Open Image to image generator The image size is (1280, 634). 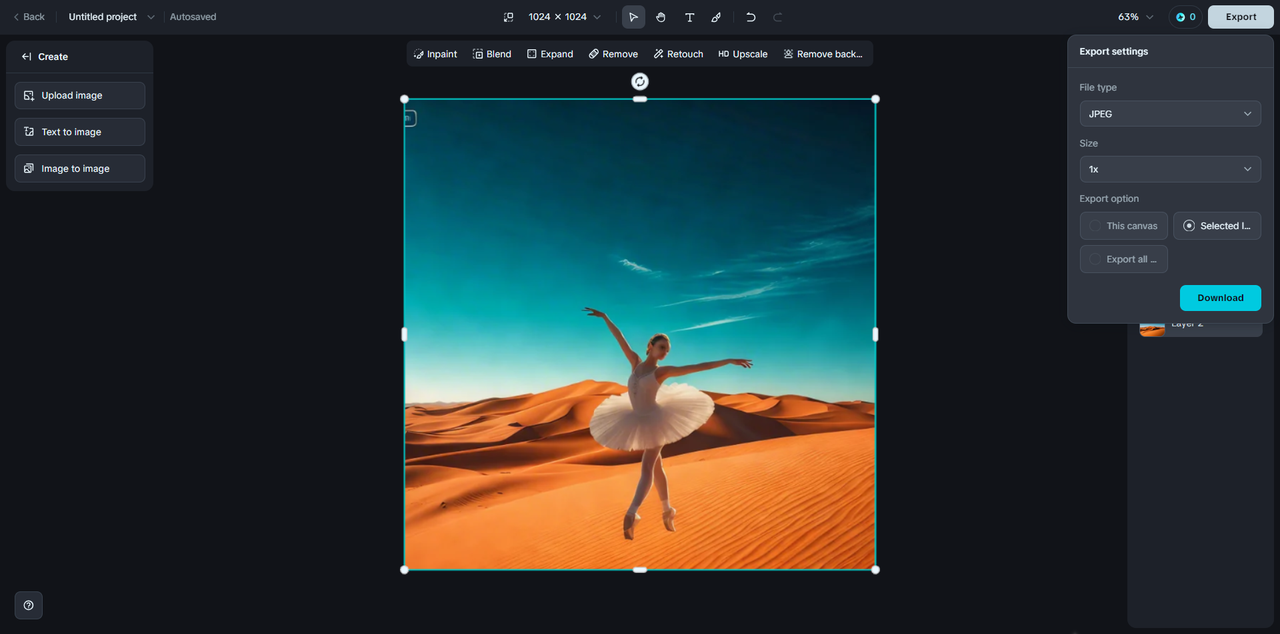(x=80, y=169)
